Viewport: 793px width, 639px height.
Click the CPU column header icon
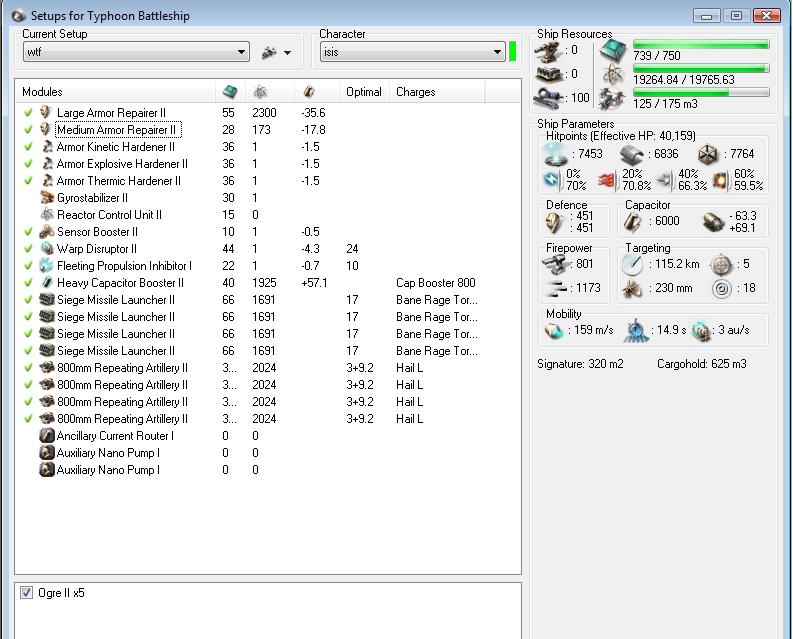pos(230,92)
